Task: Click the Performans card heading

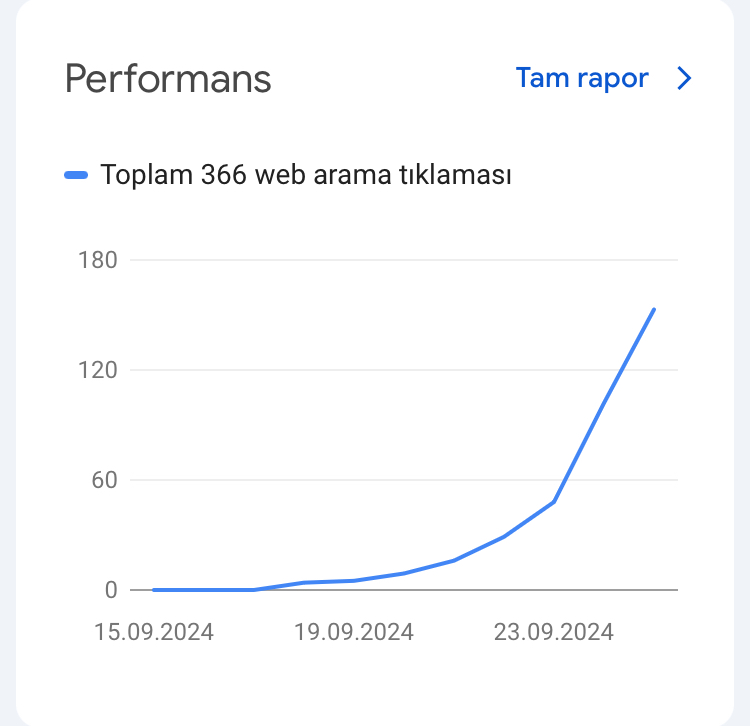Action: pos(168,79)
